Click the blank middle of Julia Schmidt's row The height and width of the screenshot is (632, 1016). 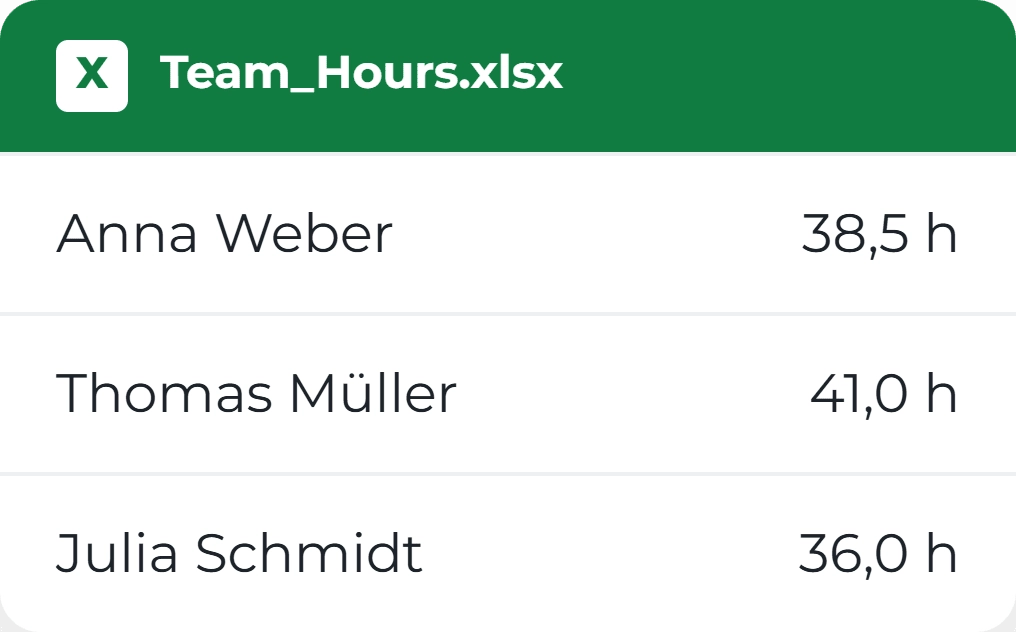click(609, 554)
